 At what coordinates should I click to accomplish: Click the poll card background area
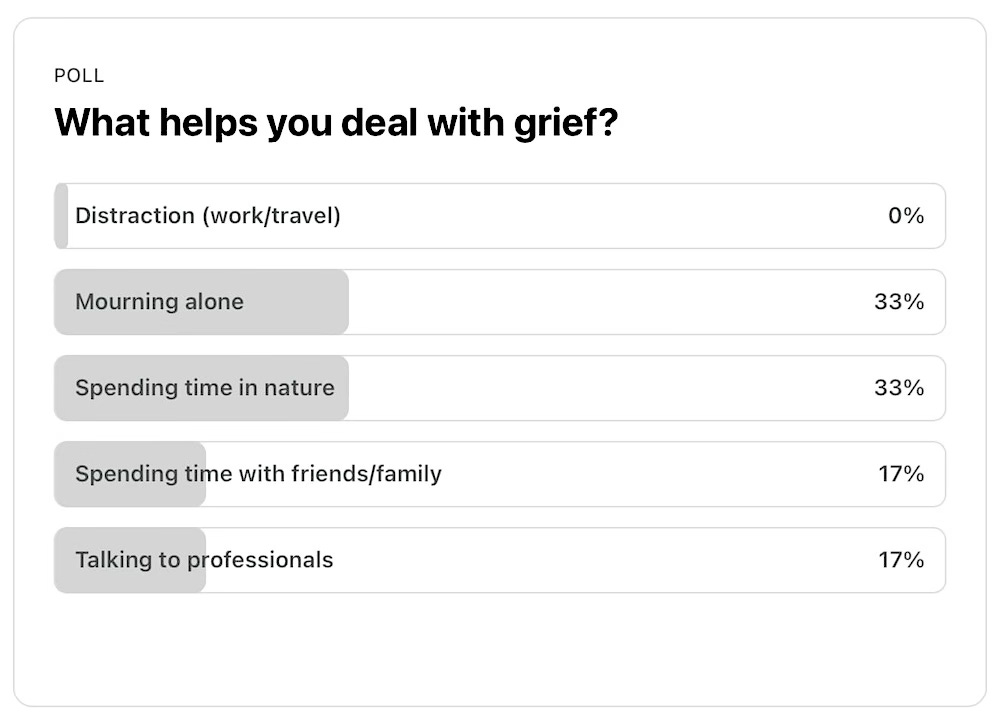500,650
